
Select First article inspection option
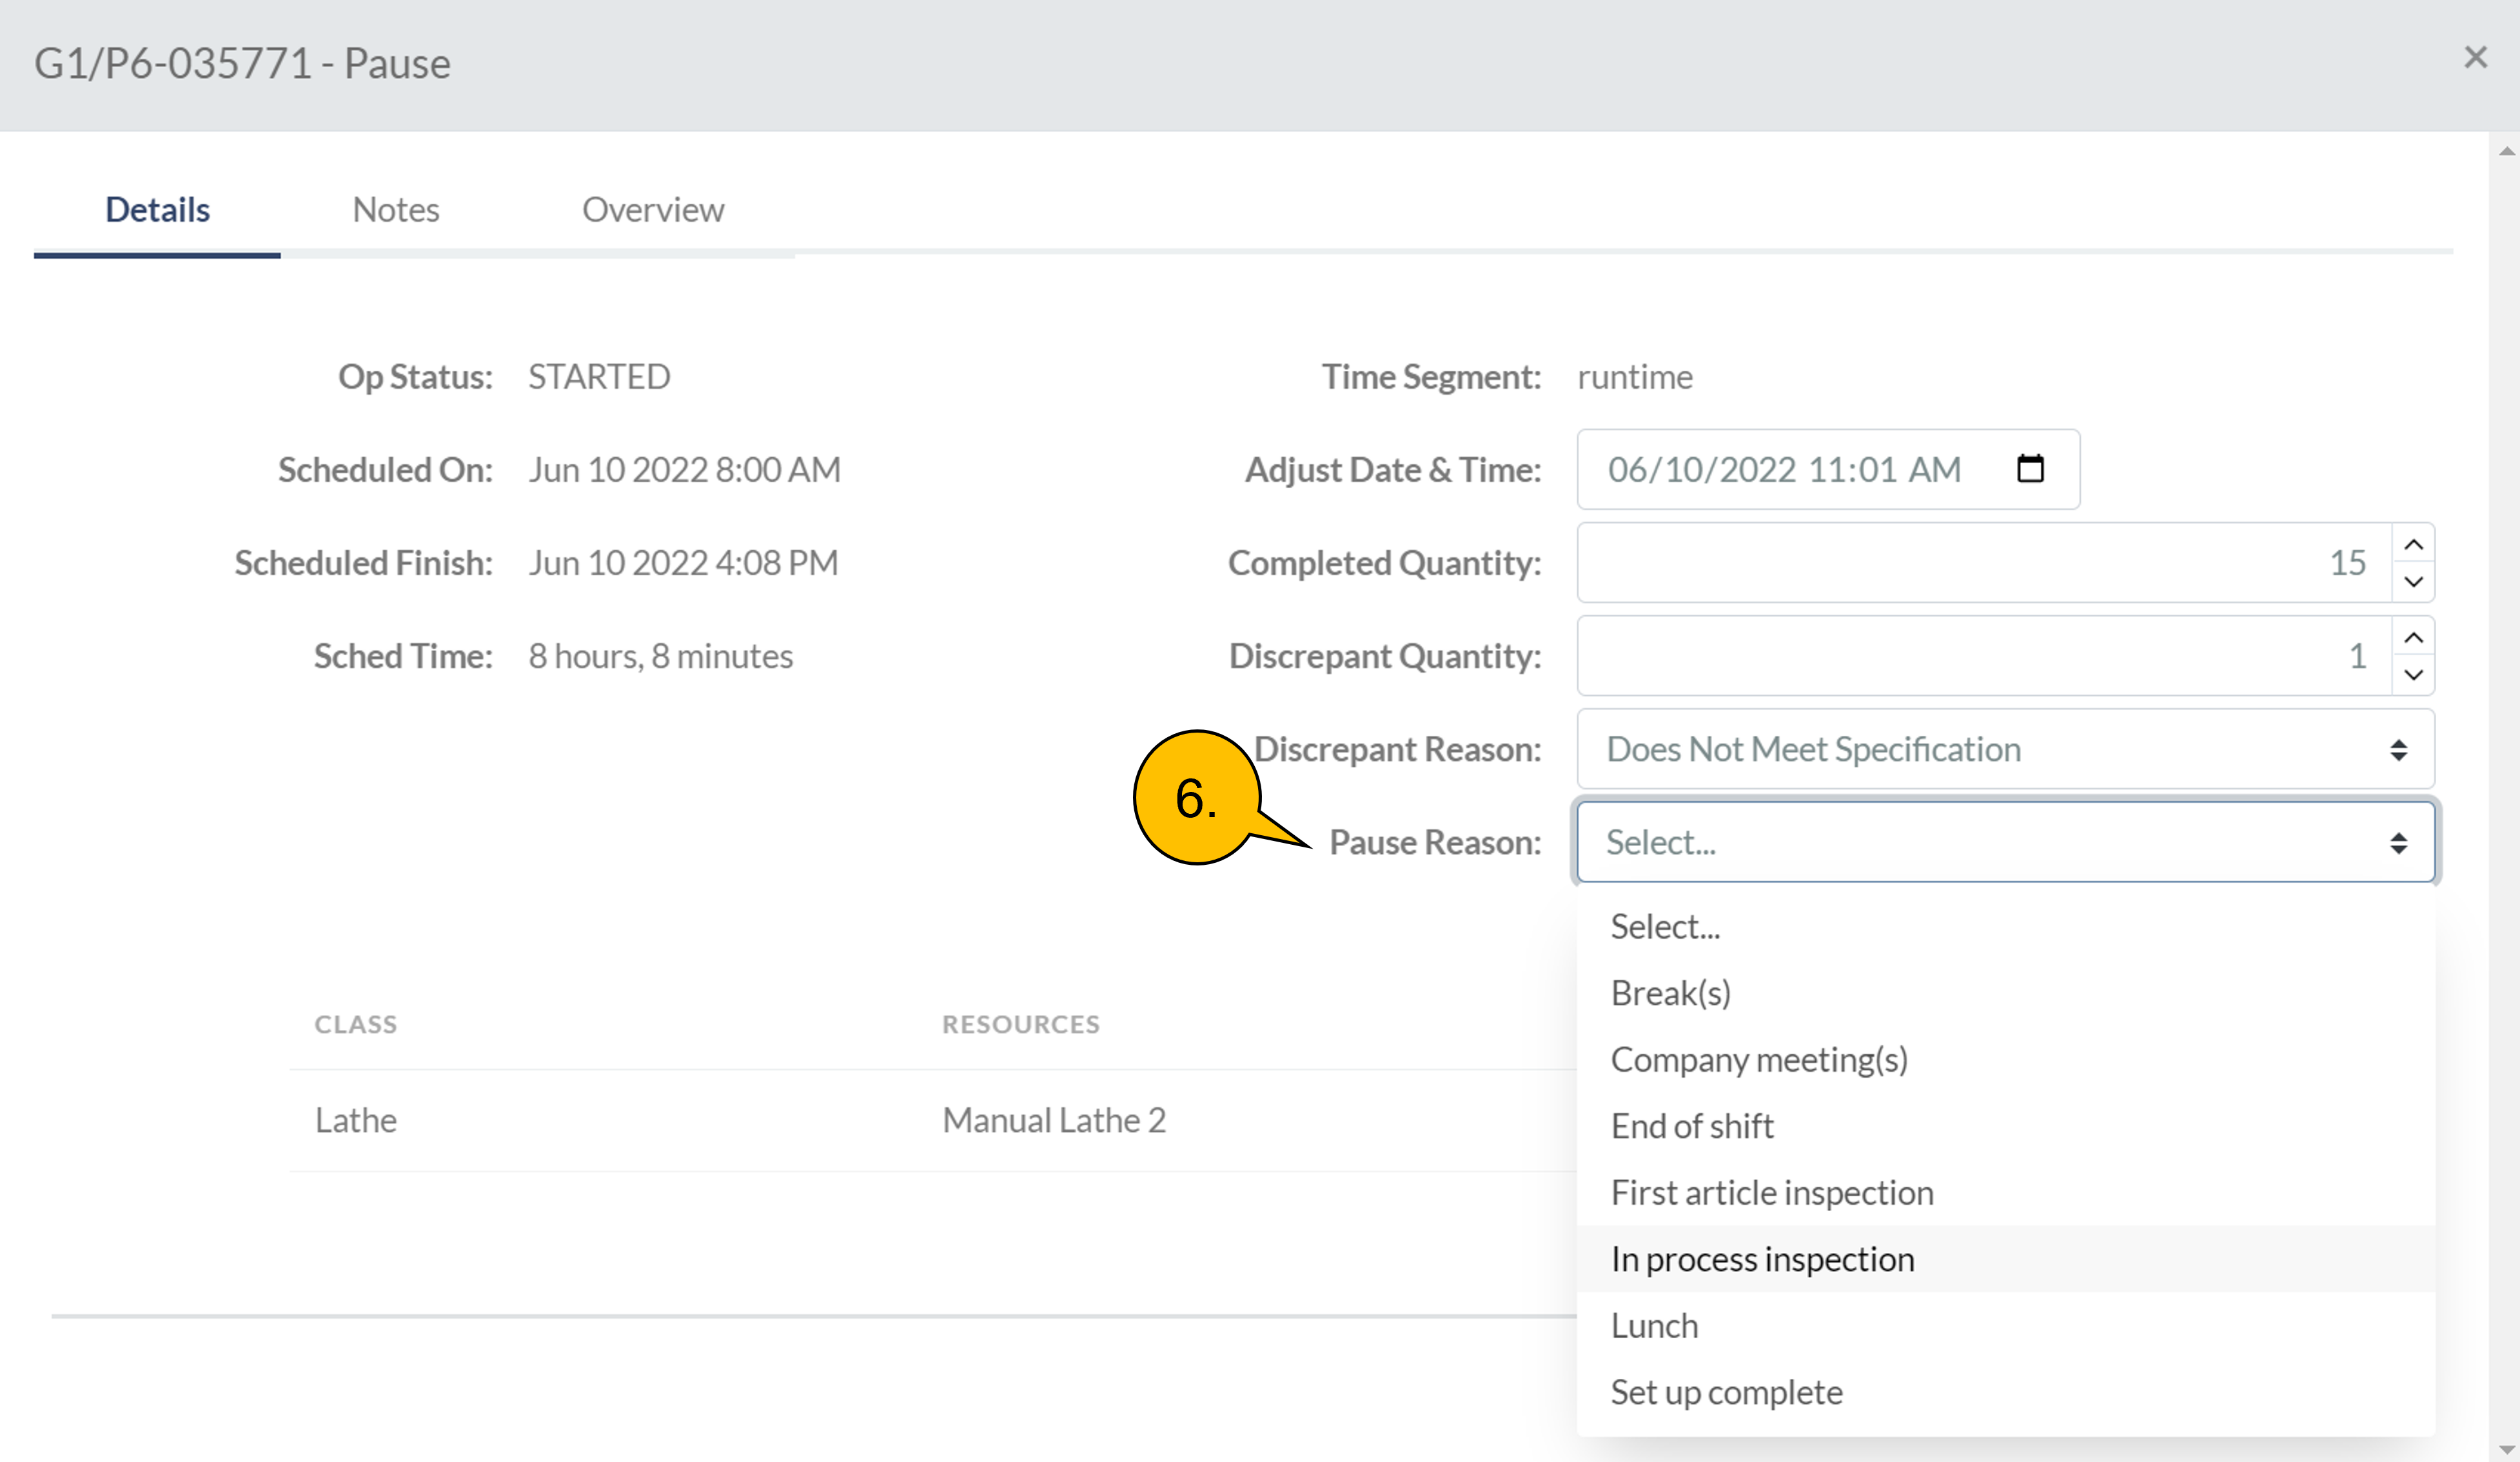[x=1772, y=1193]
